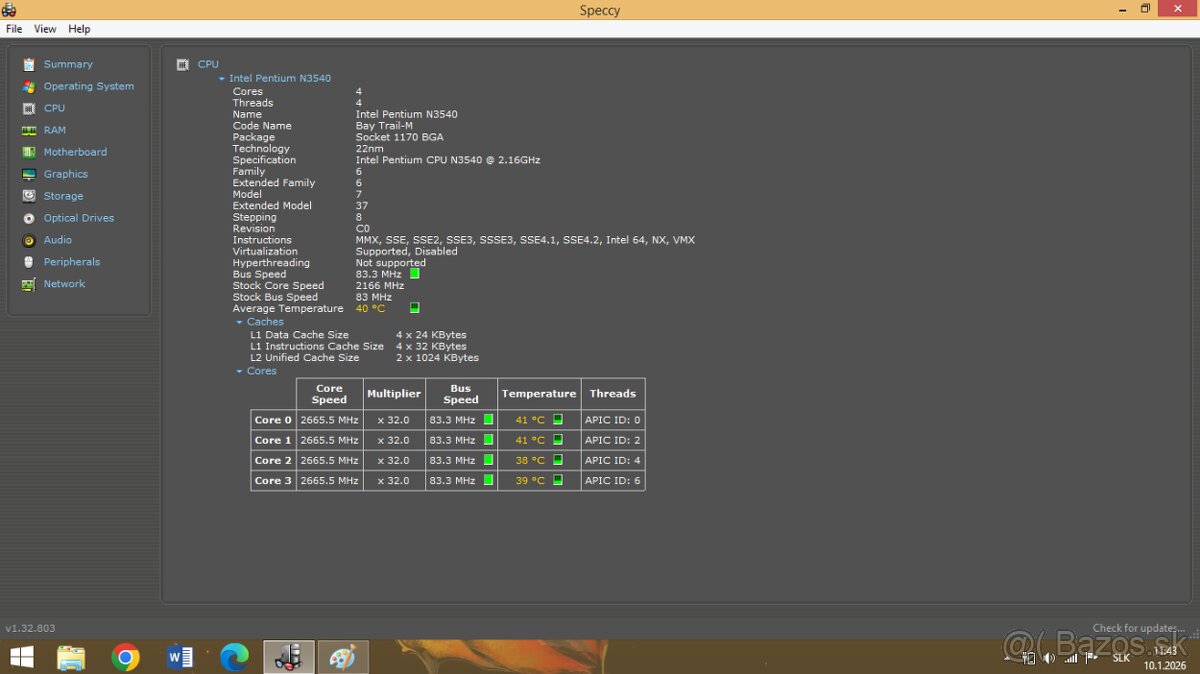Open the Network section icon
Image resolution: width=1200 pixels, height=674 pixels.
click(x=30, y=283)
